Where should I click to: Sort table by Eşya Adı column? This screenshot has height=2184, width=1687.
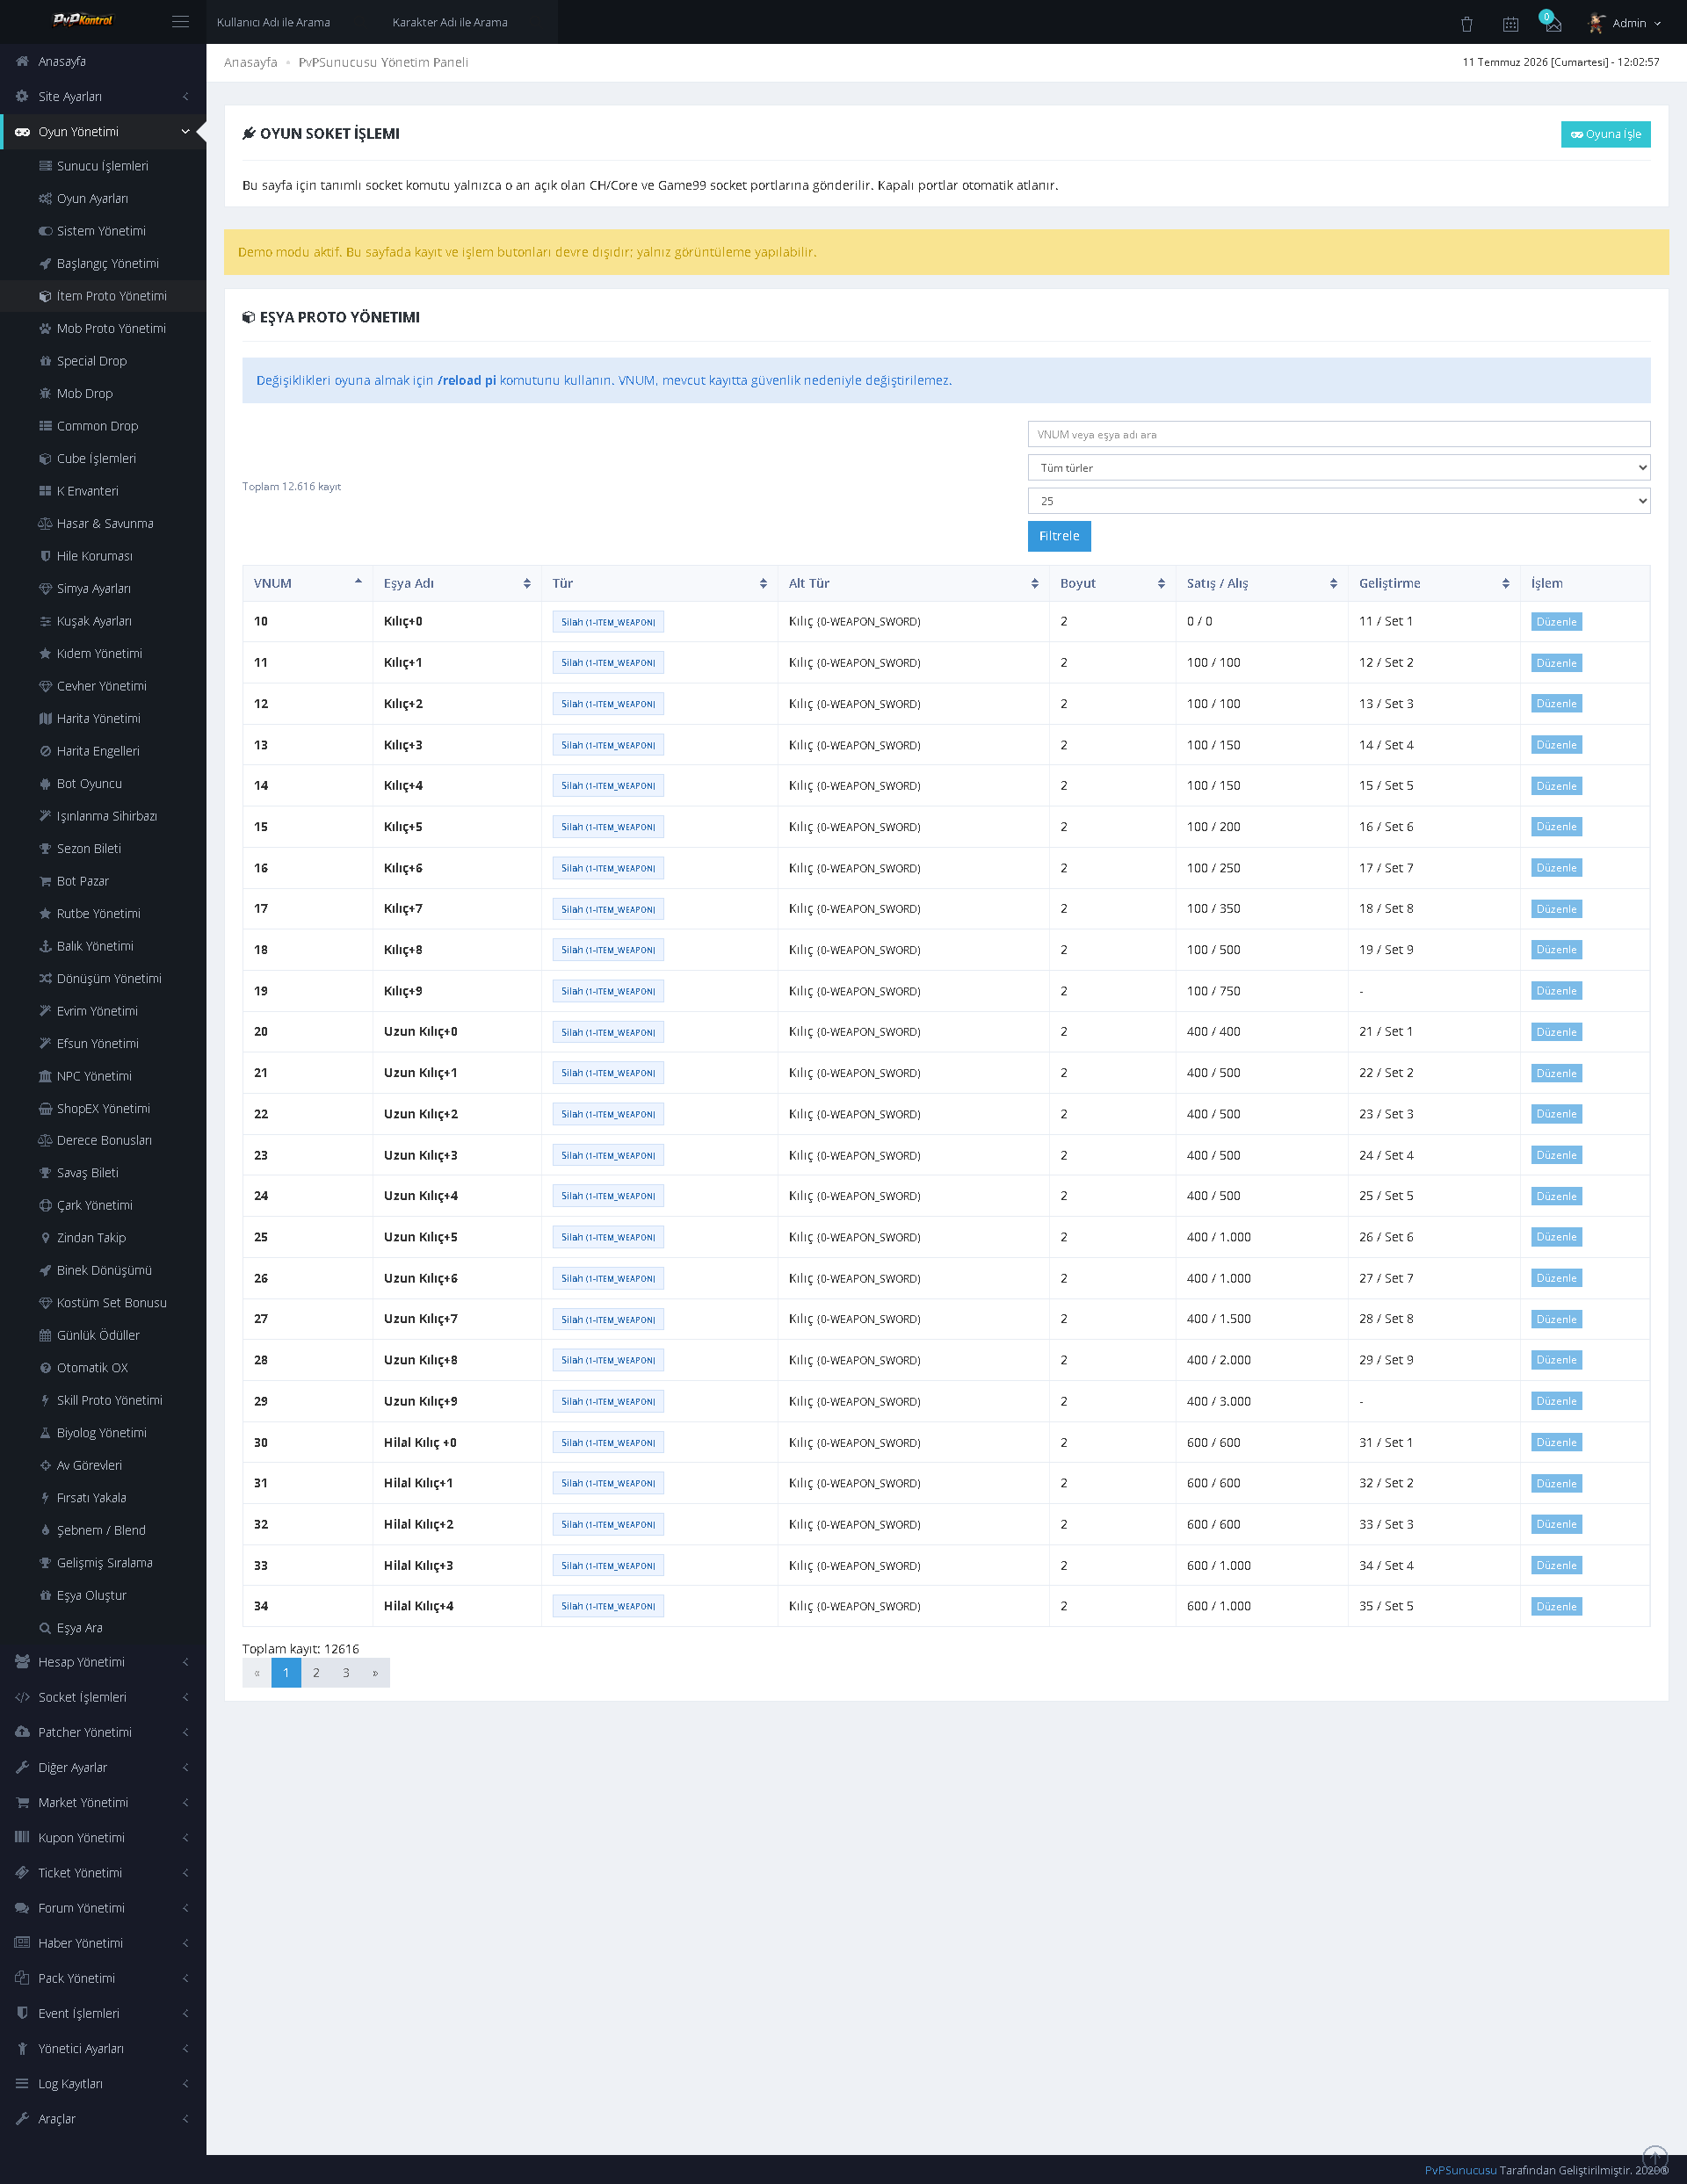click(457, 583)
